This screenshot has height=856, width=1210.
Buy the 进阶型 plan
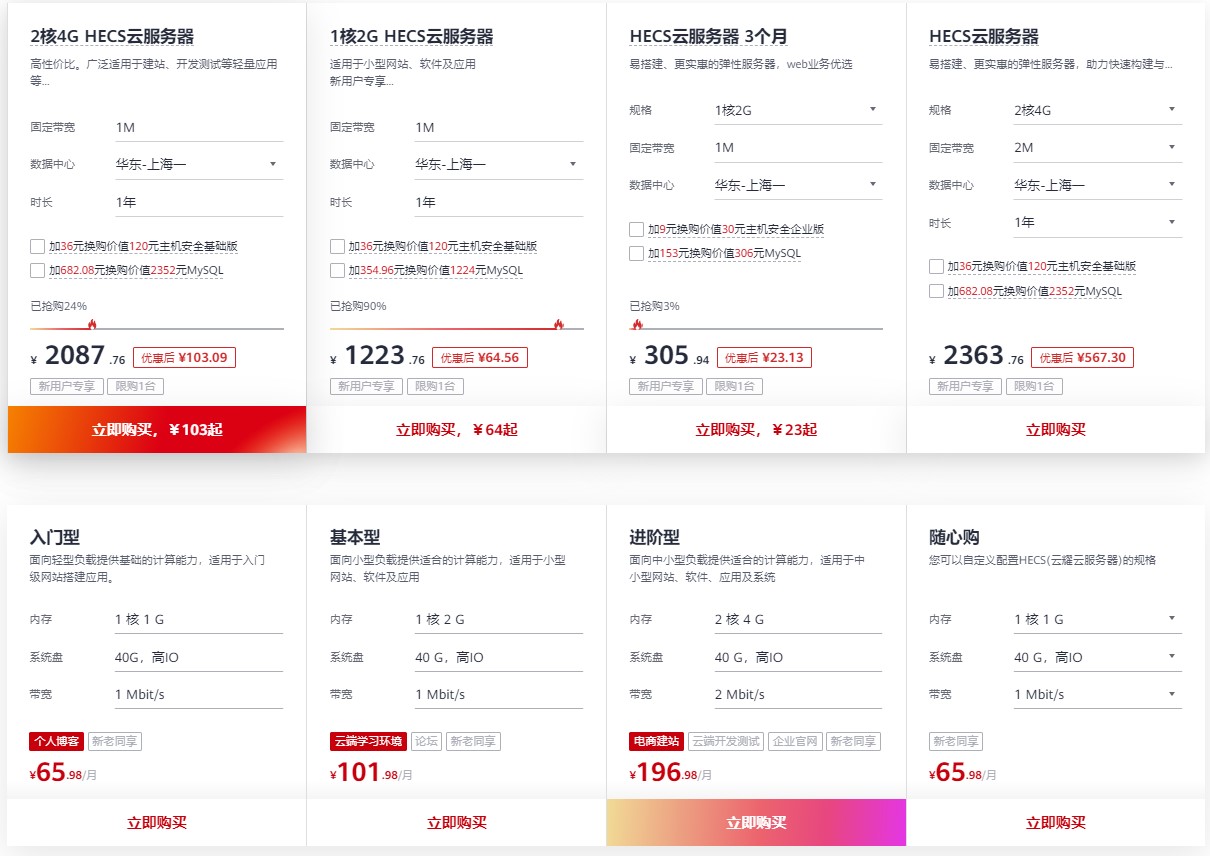[756, 823]
